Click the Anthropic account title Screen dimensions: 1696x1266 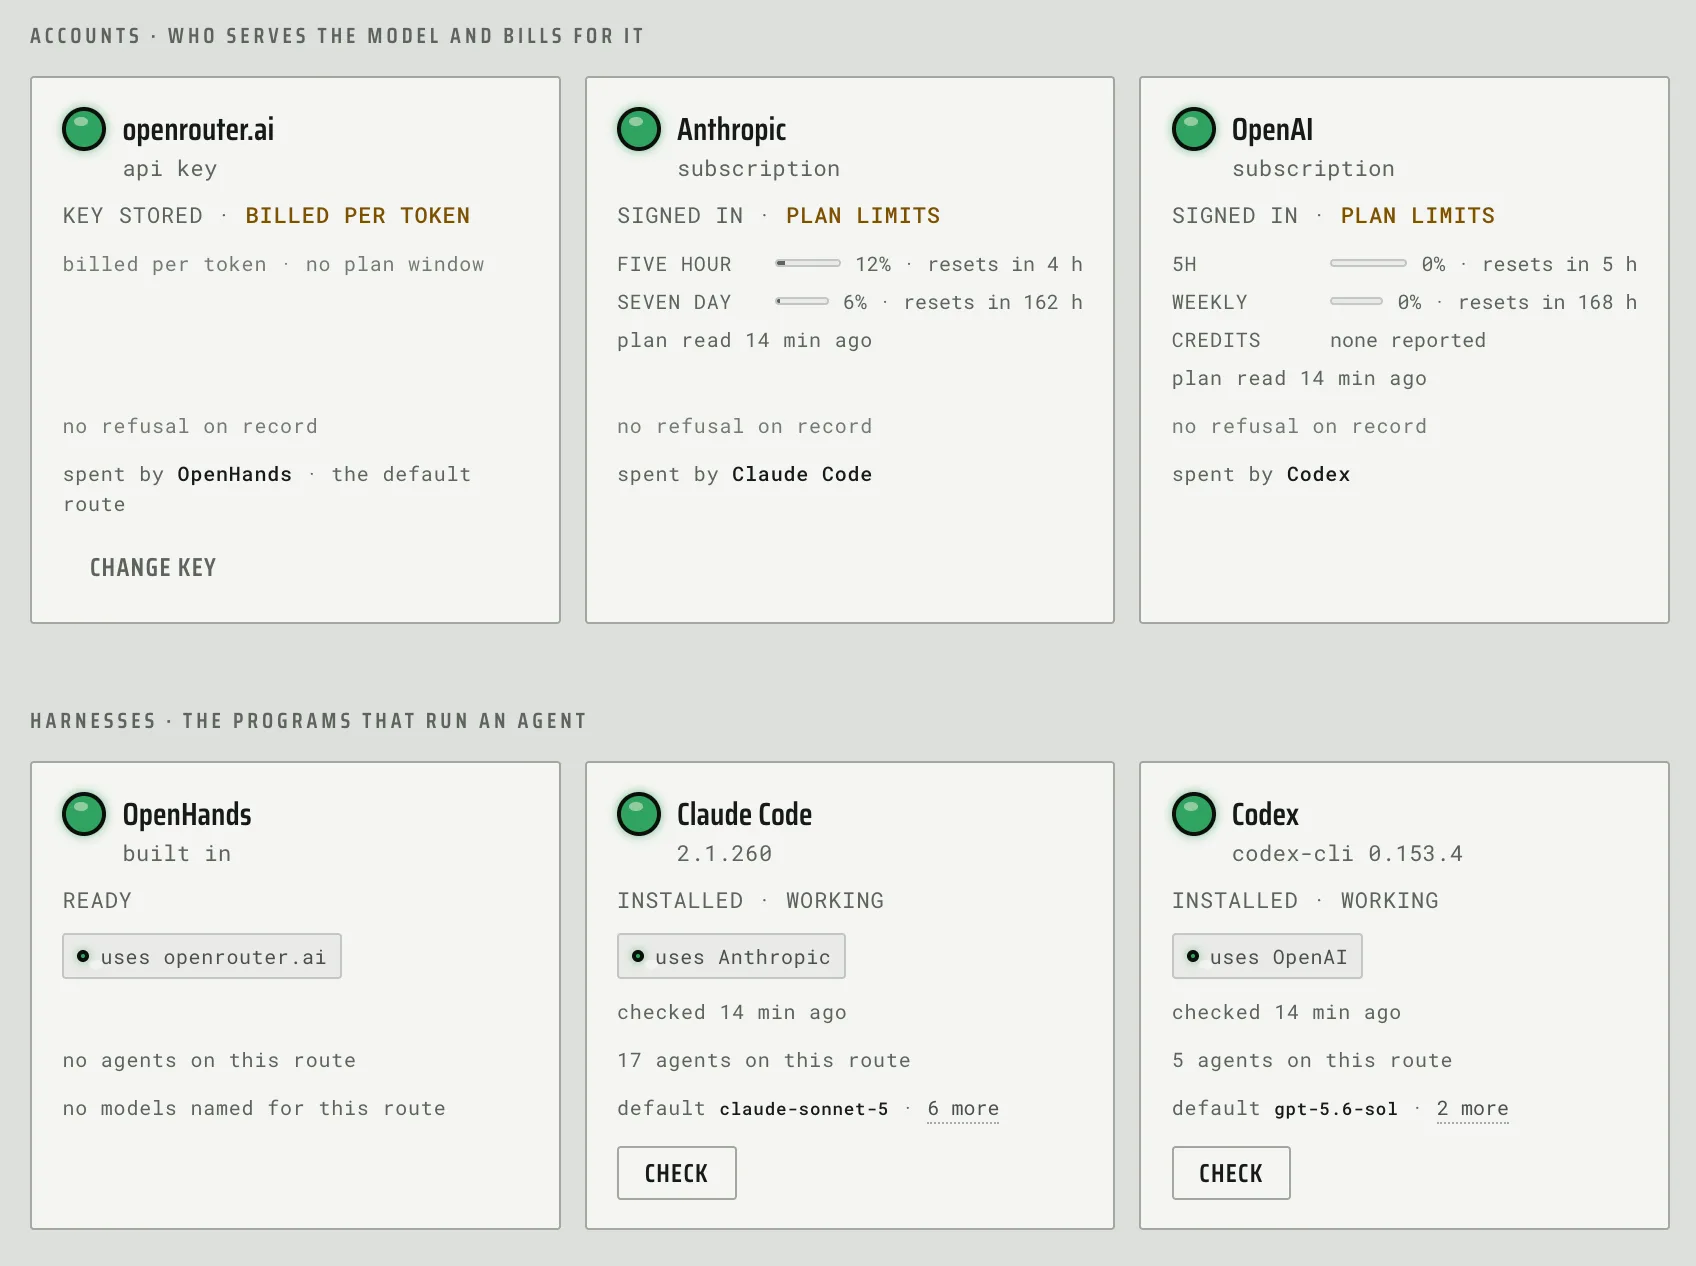click(x=732, y=130)
